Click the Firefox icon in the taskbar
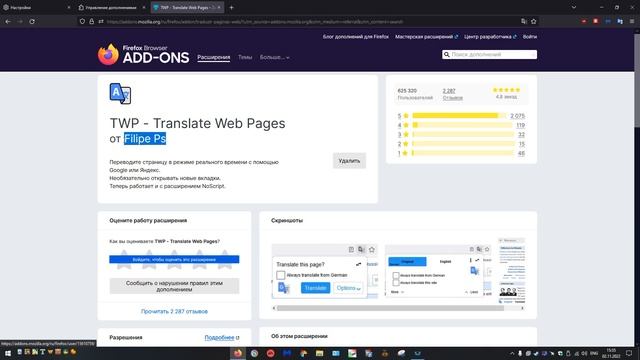 [238, 353]
